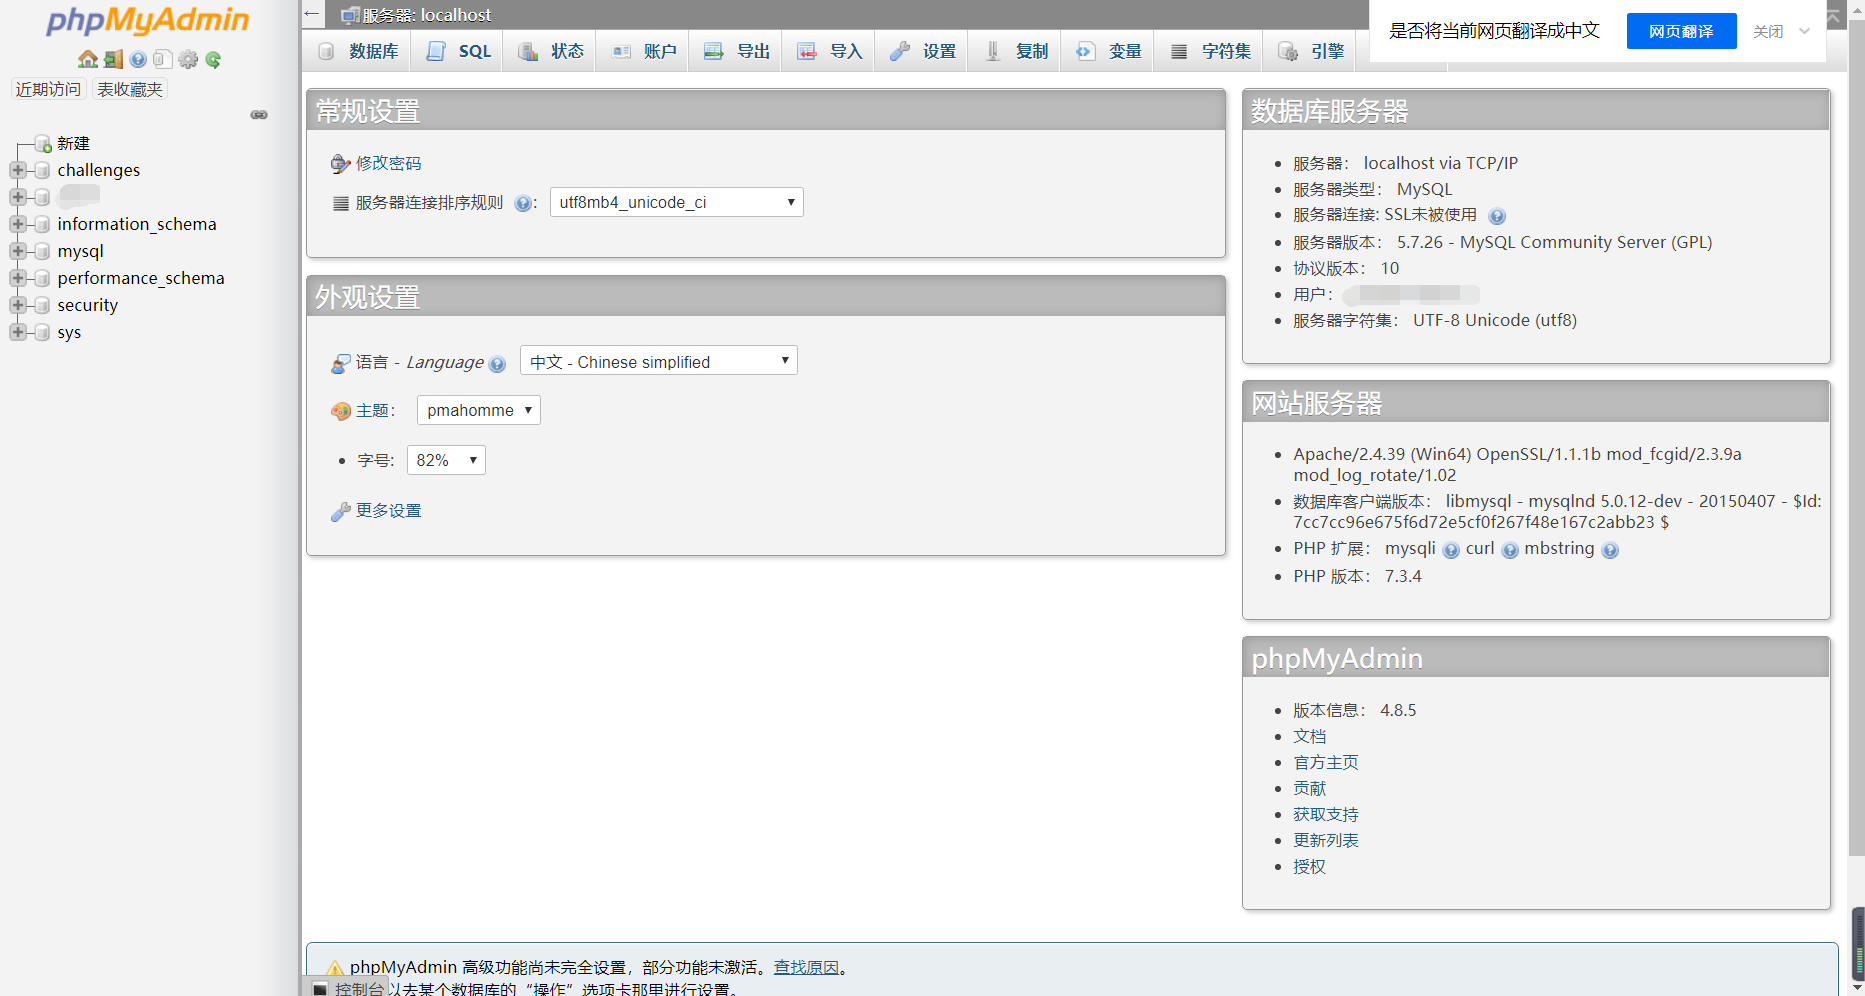
Task: Open the 字符集 tab
Action: pos(1208,51)
